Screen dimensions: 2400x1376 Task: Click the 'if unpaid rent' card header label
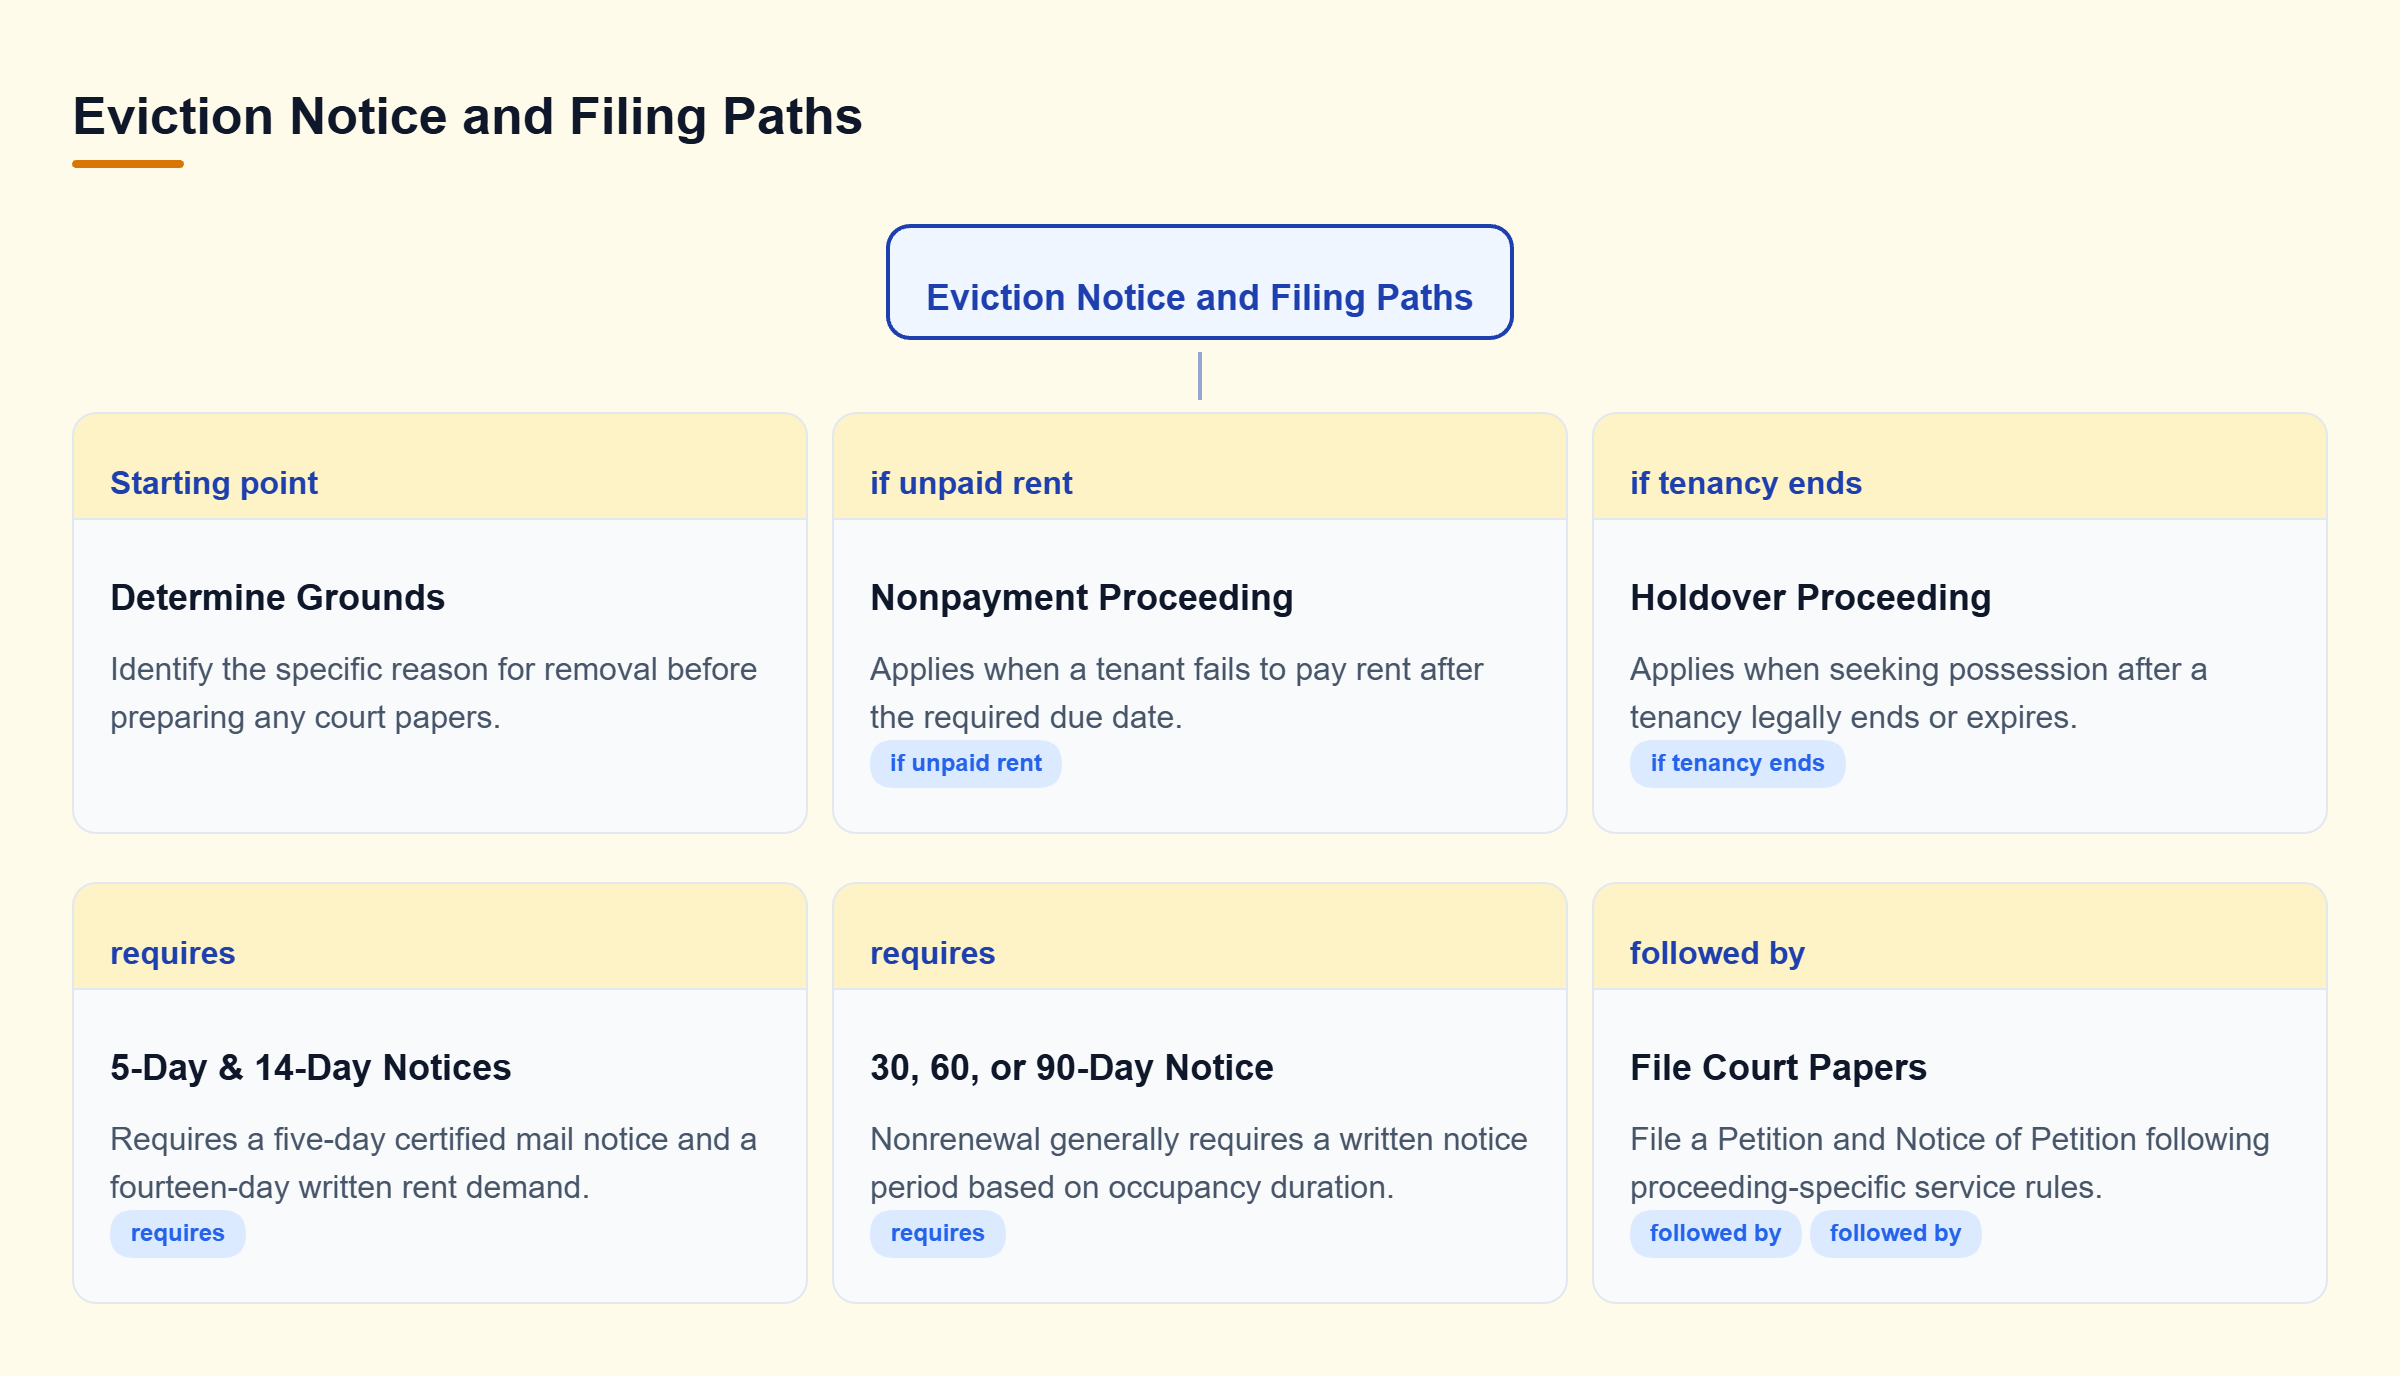[971, 483]
